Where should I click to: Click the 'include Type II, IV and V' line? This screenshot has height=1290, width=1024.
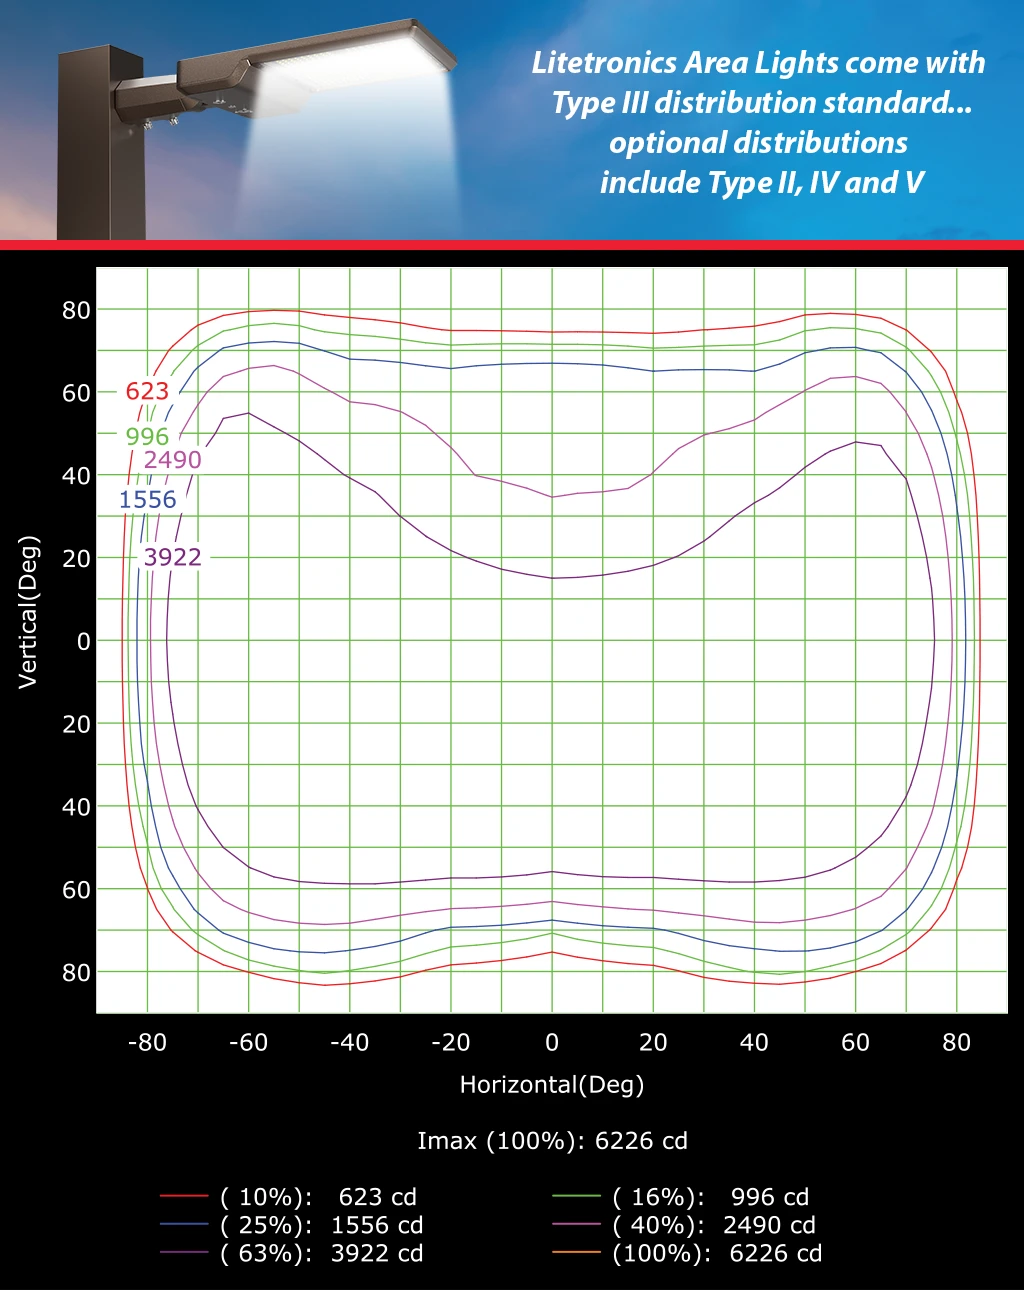[x=761, y=183]
